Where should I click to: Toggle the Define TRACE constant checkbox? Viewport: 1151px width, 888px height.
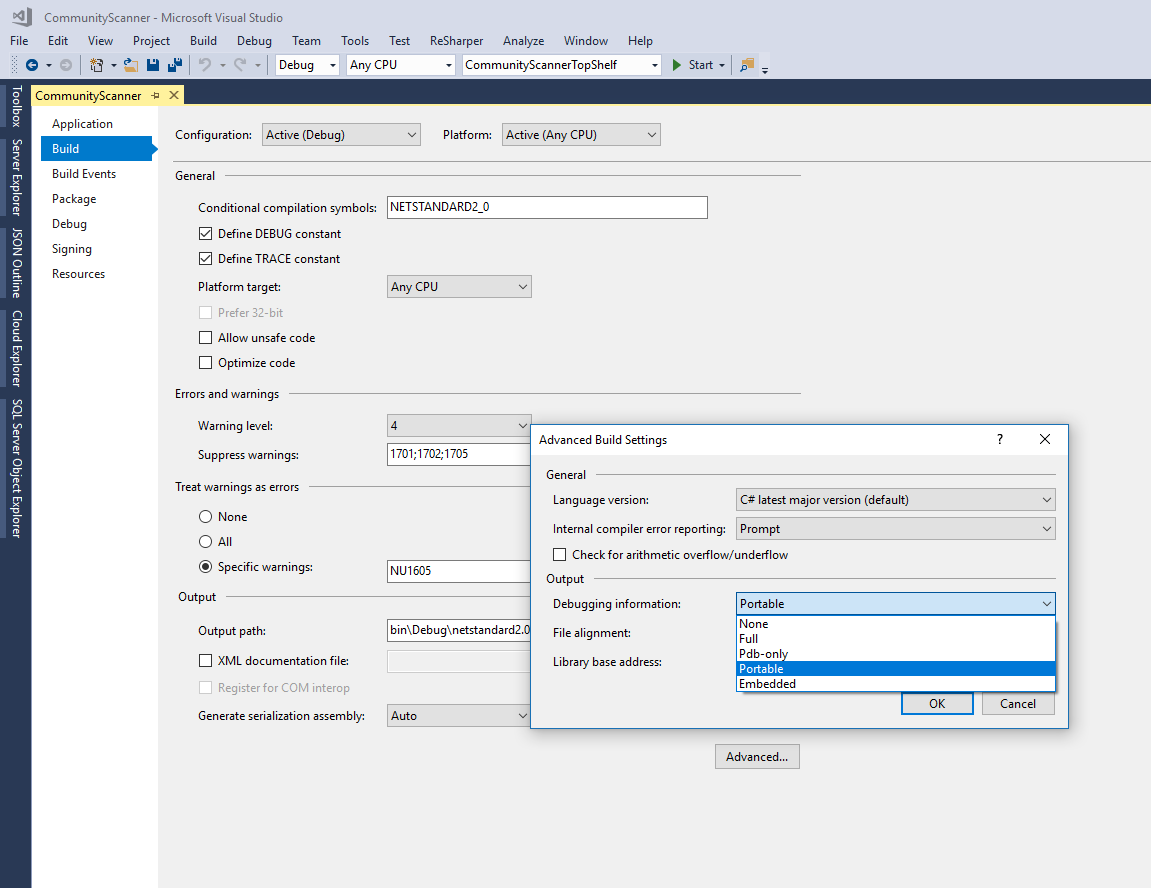click(x=206, y=258)
